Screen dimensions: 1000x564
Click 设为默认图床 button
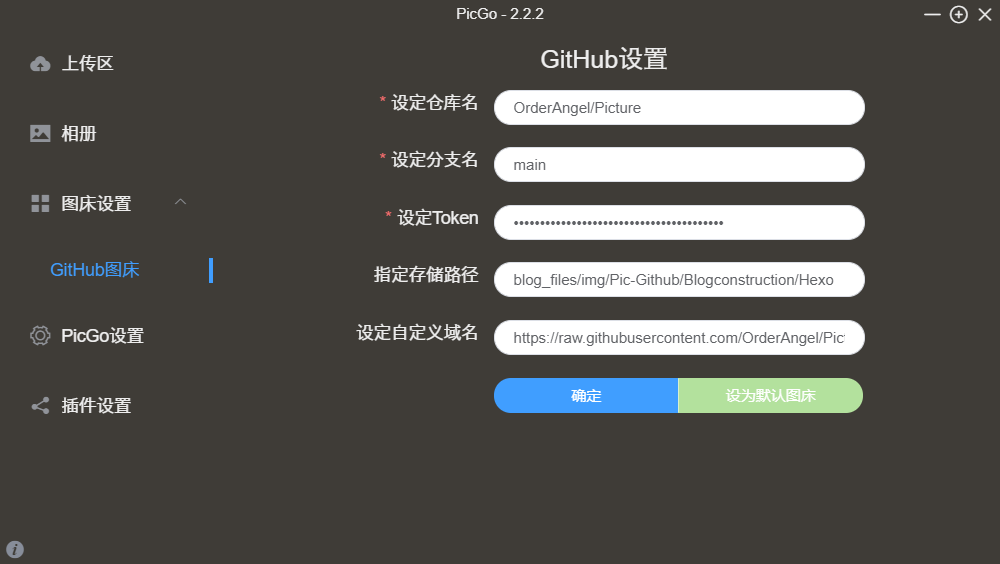(x=770, y=396)
